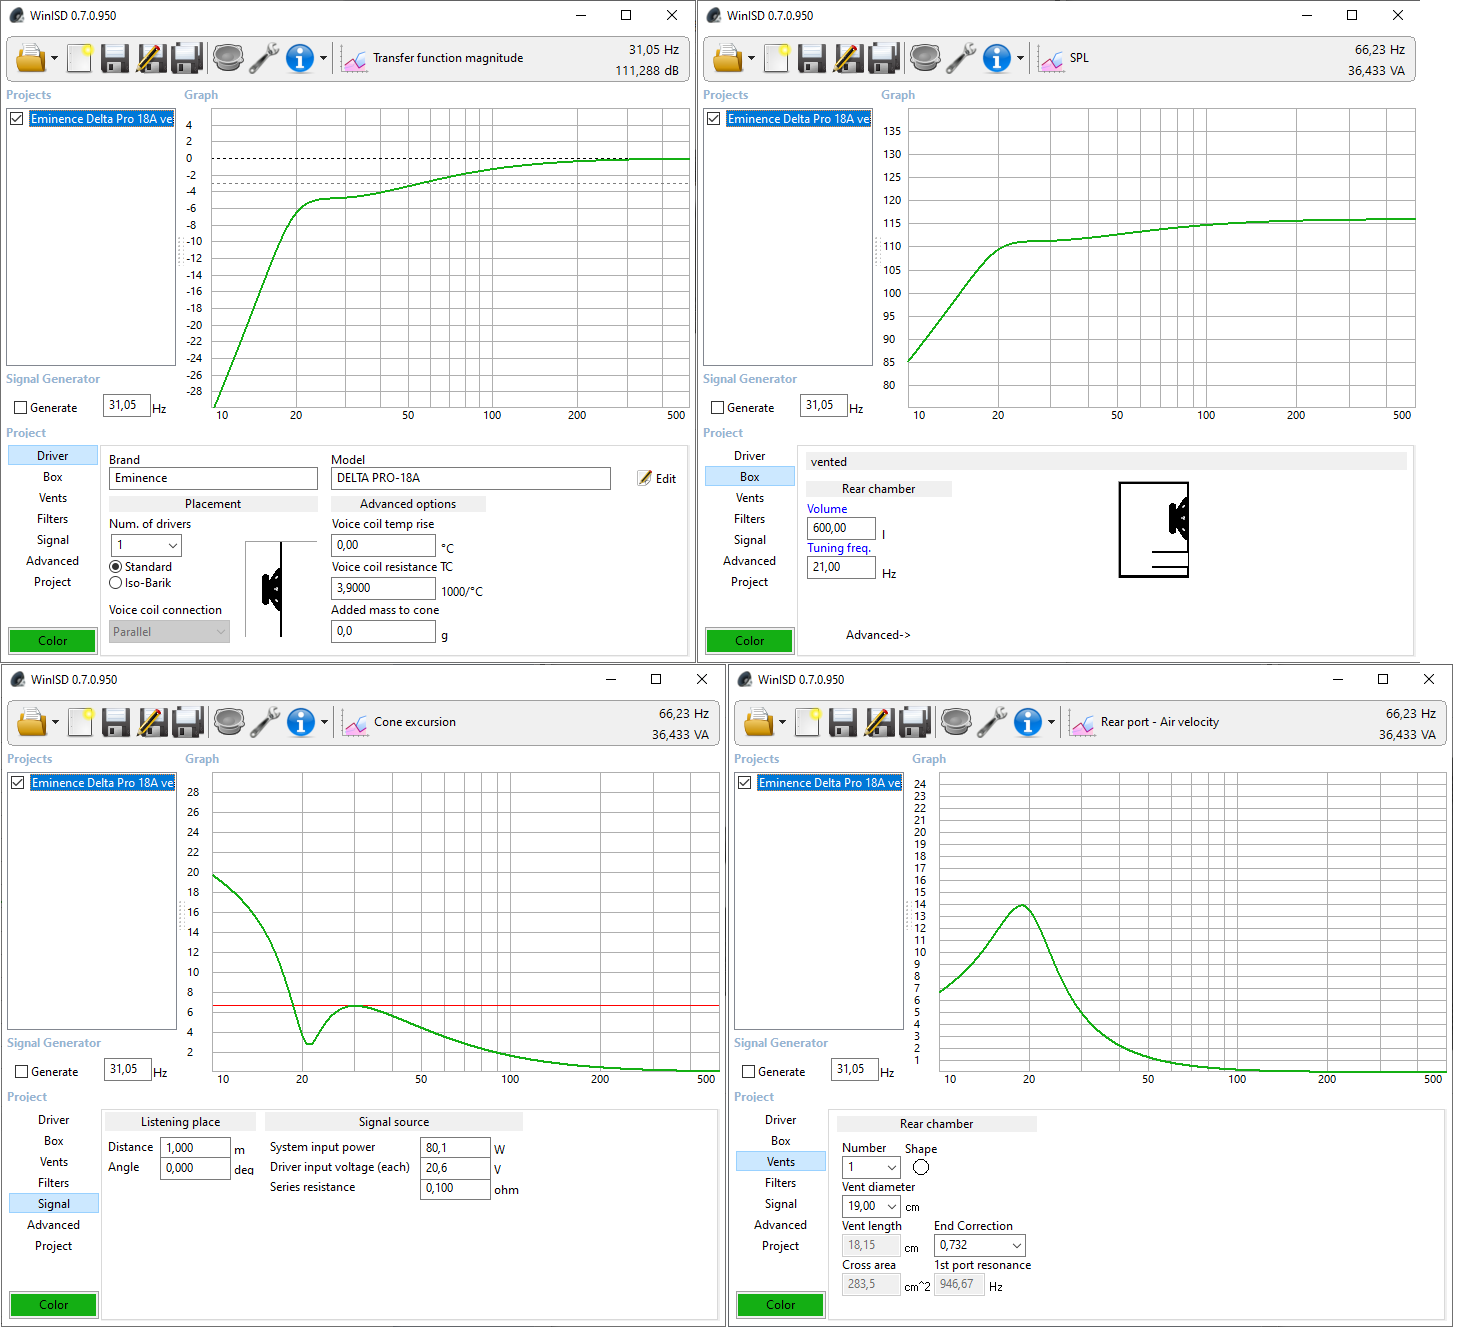The height and width of the screenshot is (1330, 1458).
Task: Switch to Driver tab in Cone excursion window
Action: (x=54, y=1120)
